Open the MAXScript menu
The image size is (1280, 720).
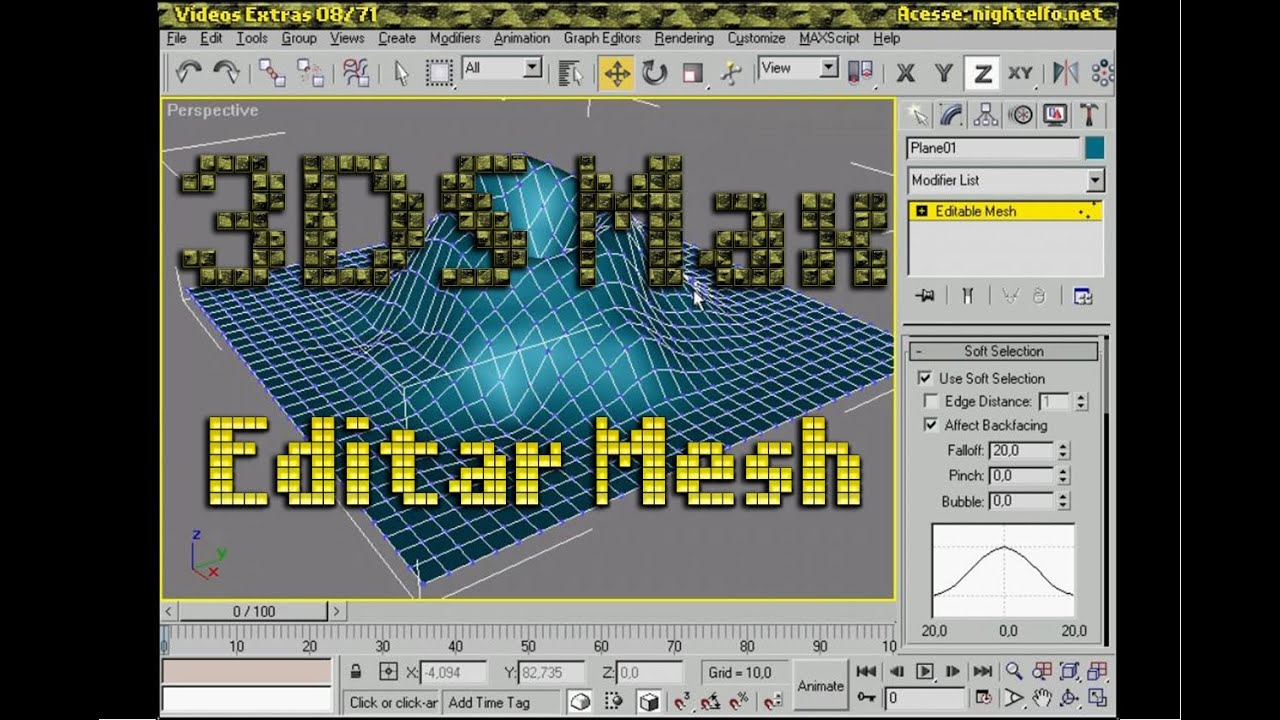point(829,38)
